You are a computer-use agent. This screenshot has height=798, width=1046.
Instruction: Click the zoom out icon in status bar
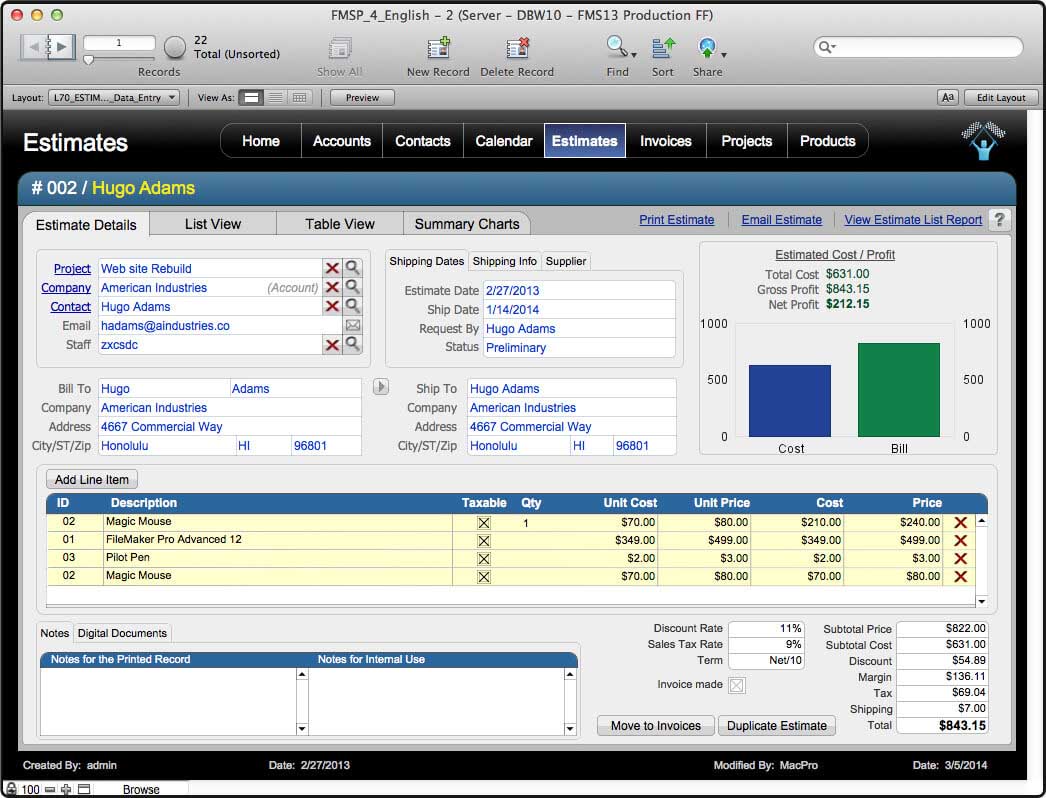click(50, 790)
